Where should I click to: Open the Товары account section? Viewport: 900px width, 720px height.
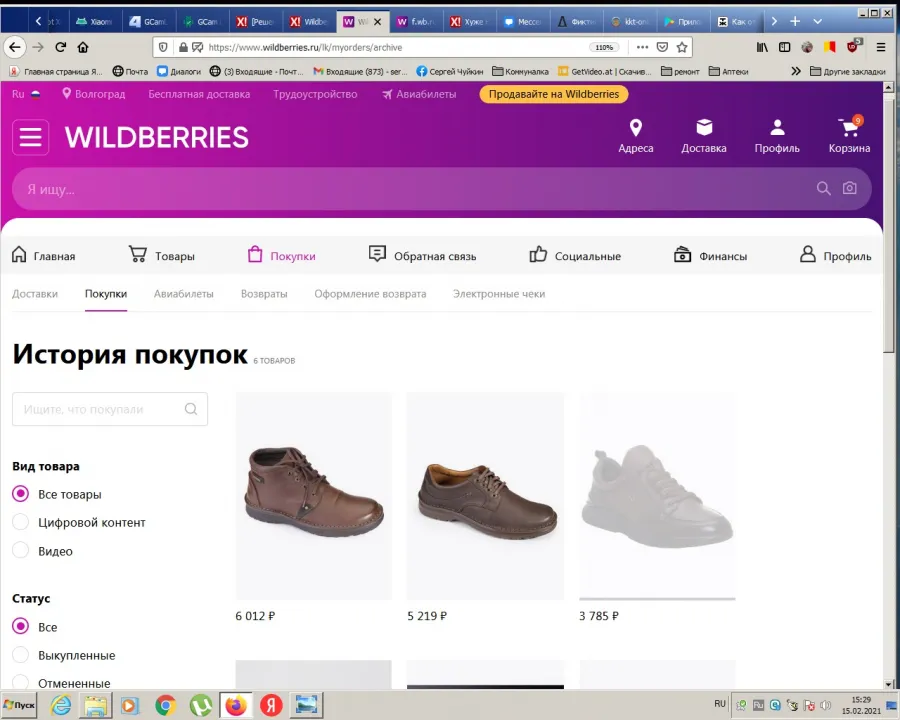(162, 255)
